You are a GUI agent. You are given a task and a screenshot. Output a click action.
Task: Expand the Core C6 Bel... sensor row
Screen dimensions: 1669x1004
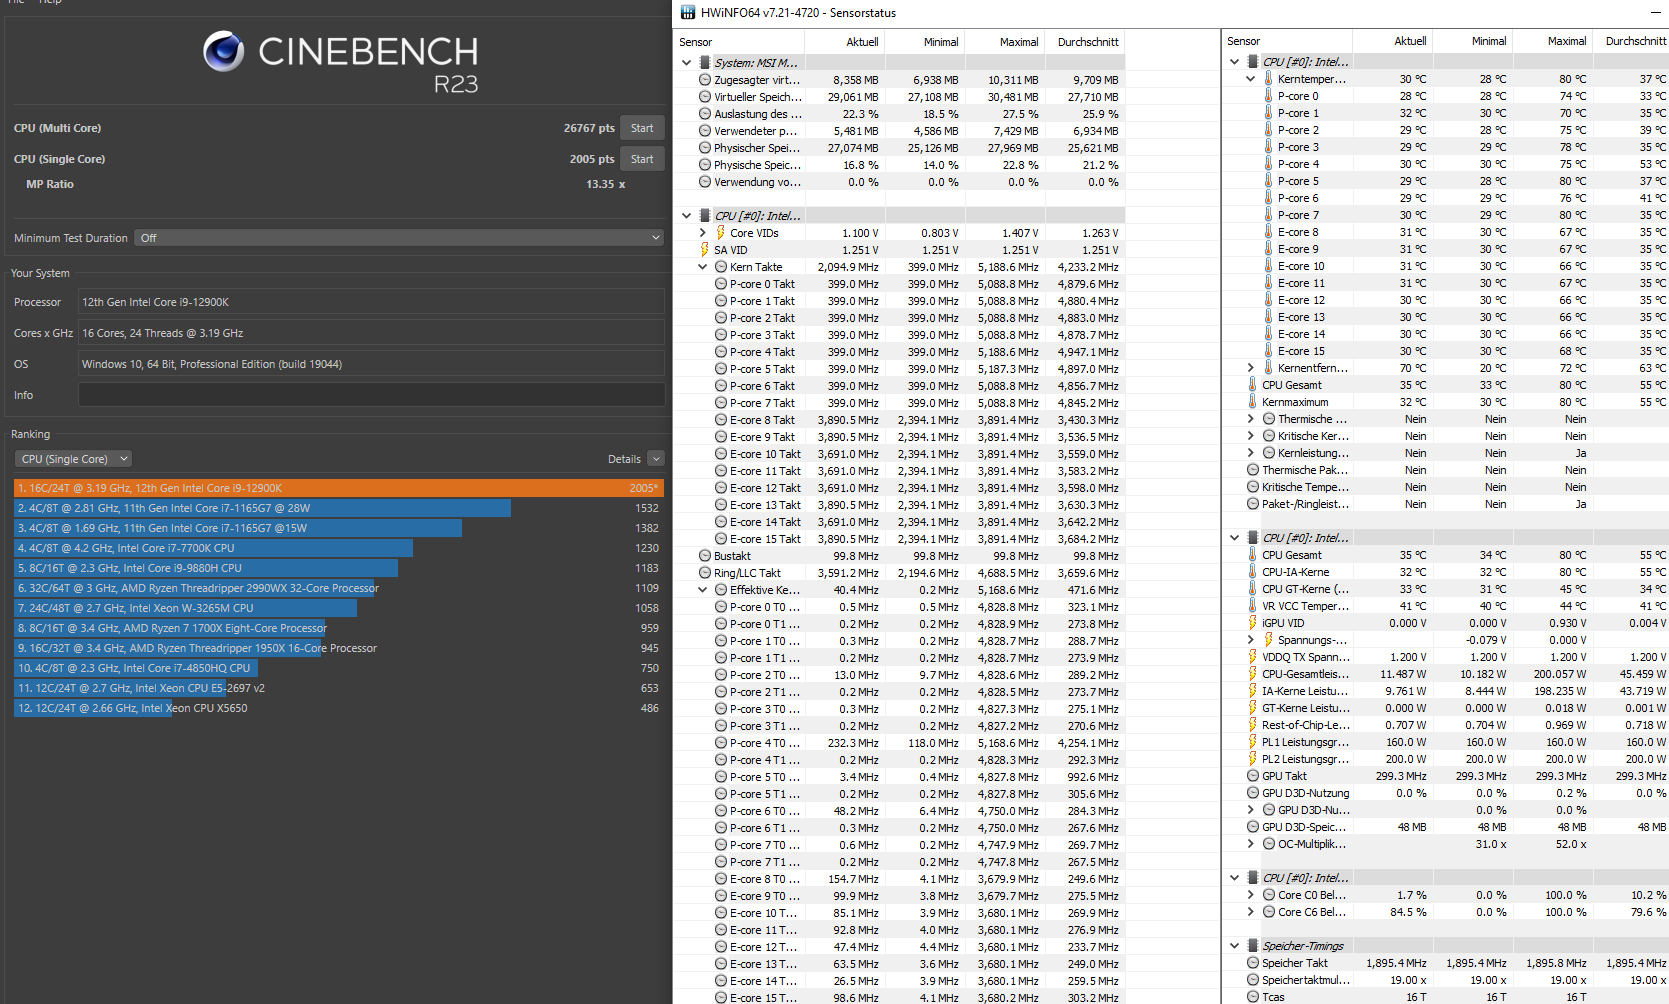point(1250,912)
